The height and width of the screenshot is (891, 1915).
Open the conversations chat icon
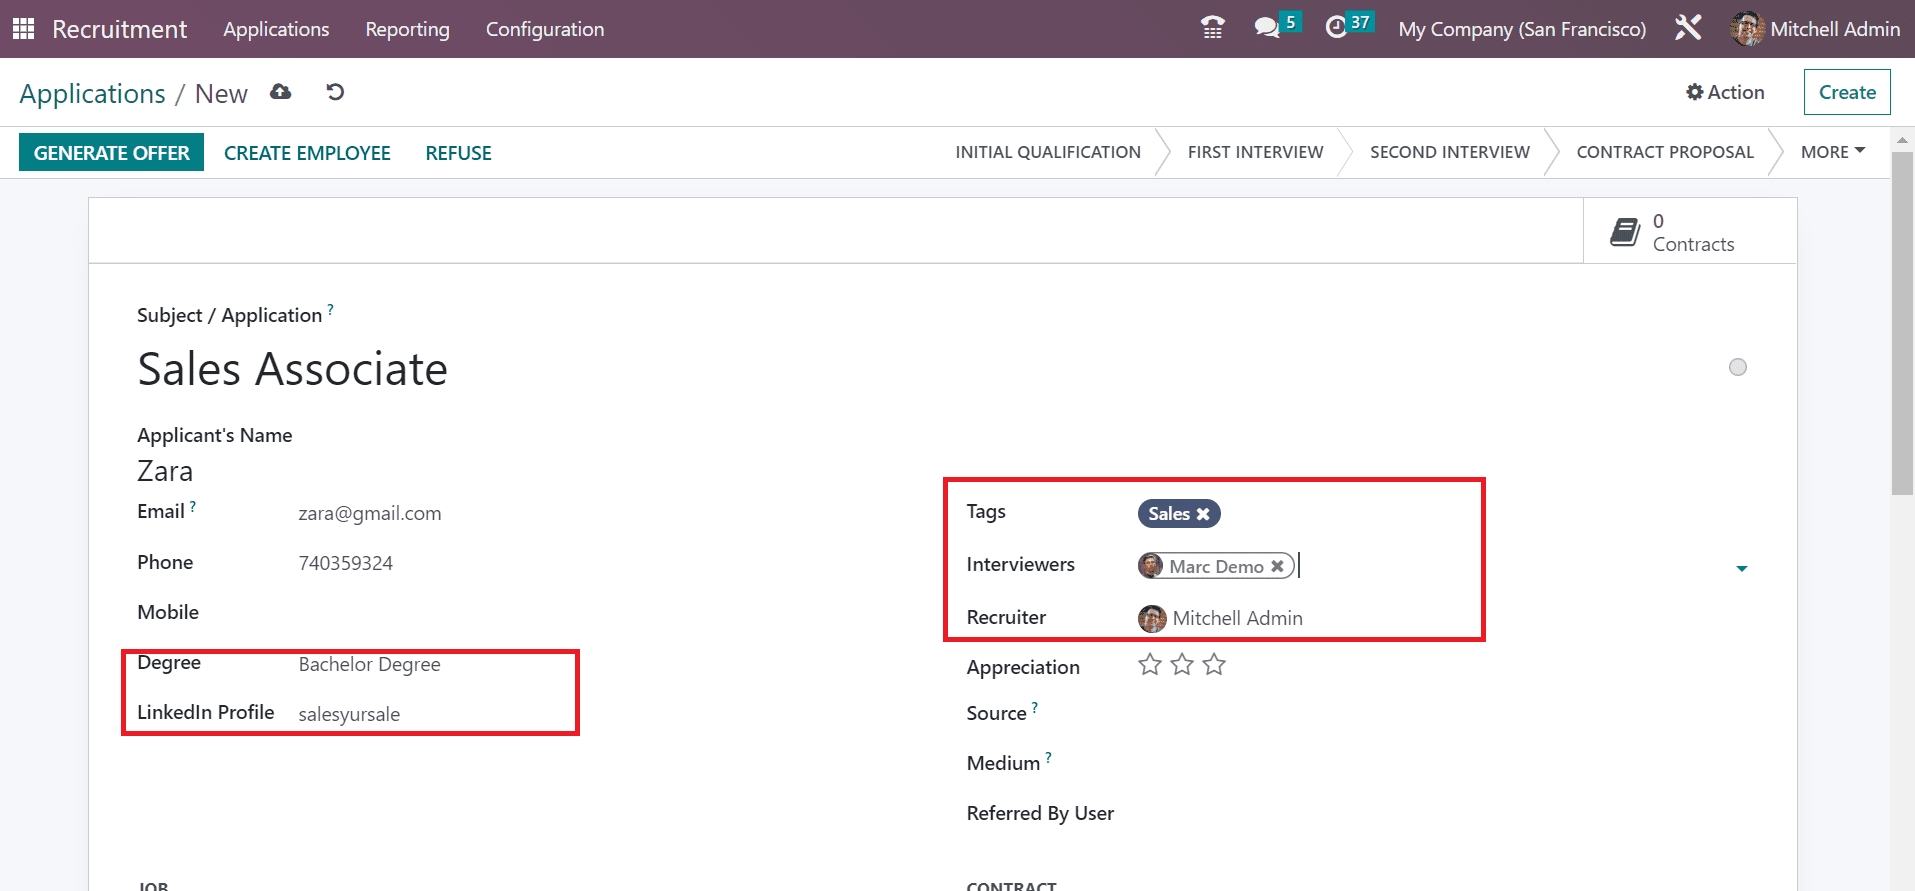[1267, 28]
